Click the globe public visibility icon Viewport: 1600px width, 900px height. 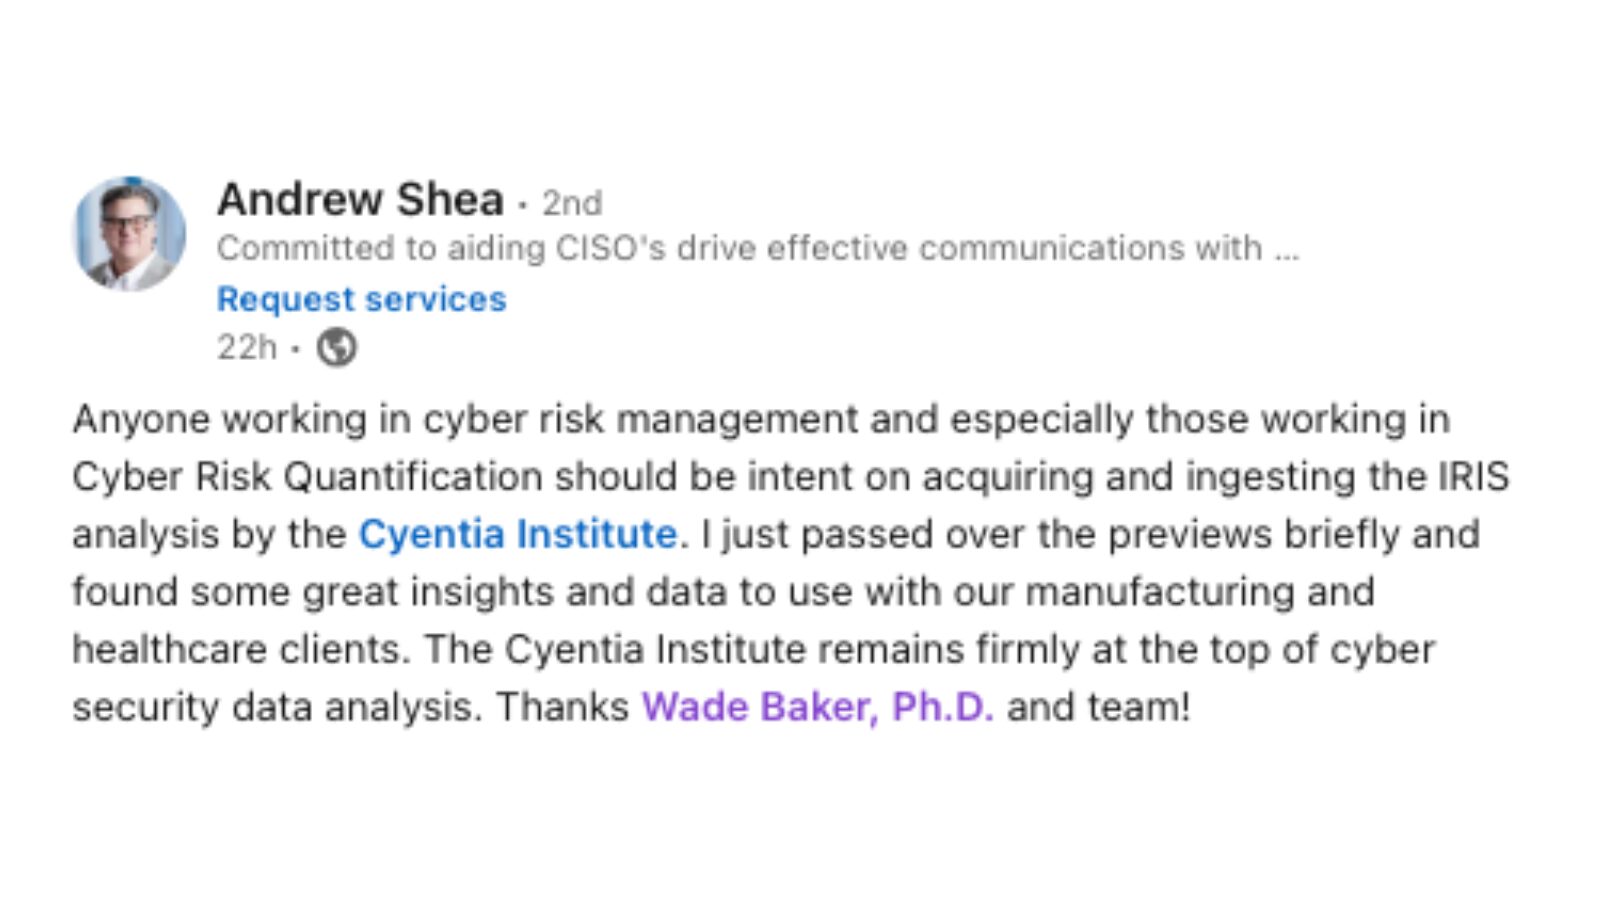pyautogui.click(x=337, y=348)
